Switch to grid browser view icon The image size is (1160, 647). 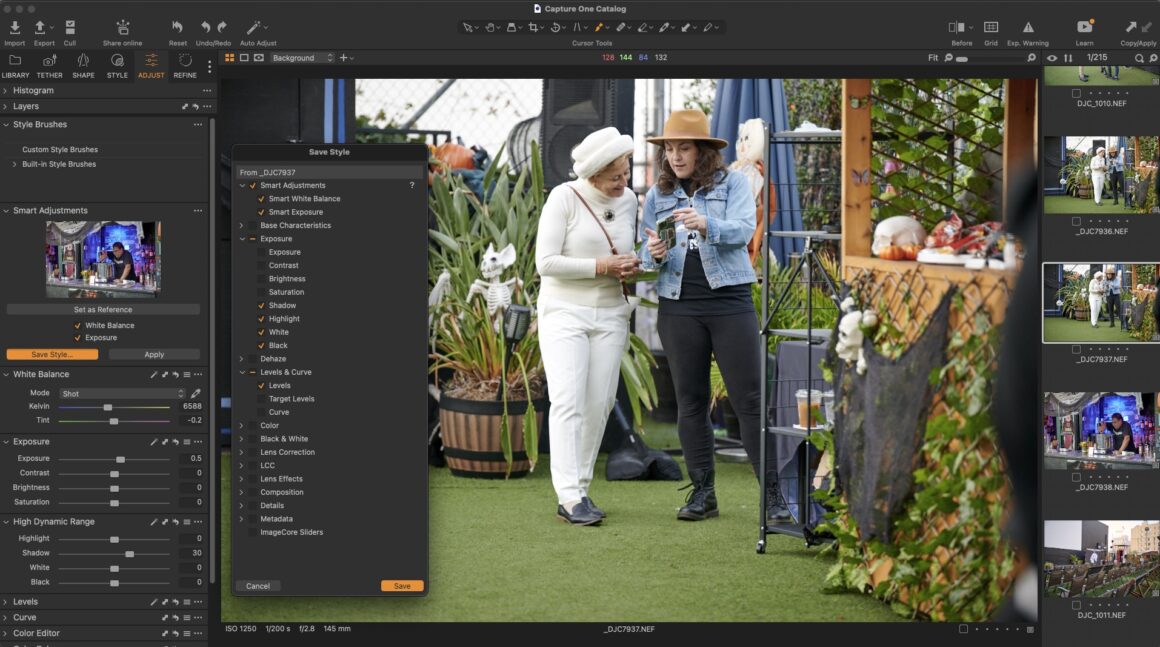(229, 58)
